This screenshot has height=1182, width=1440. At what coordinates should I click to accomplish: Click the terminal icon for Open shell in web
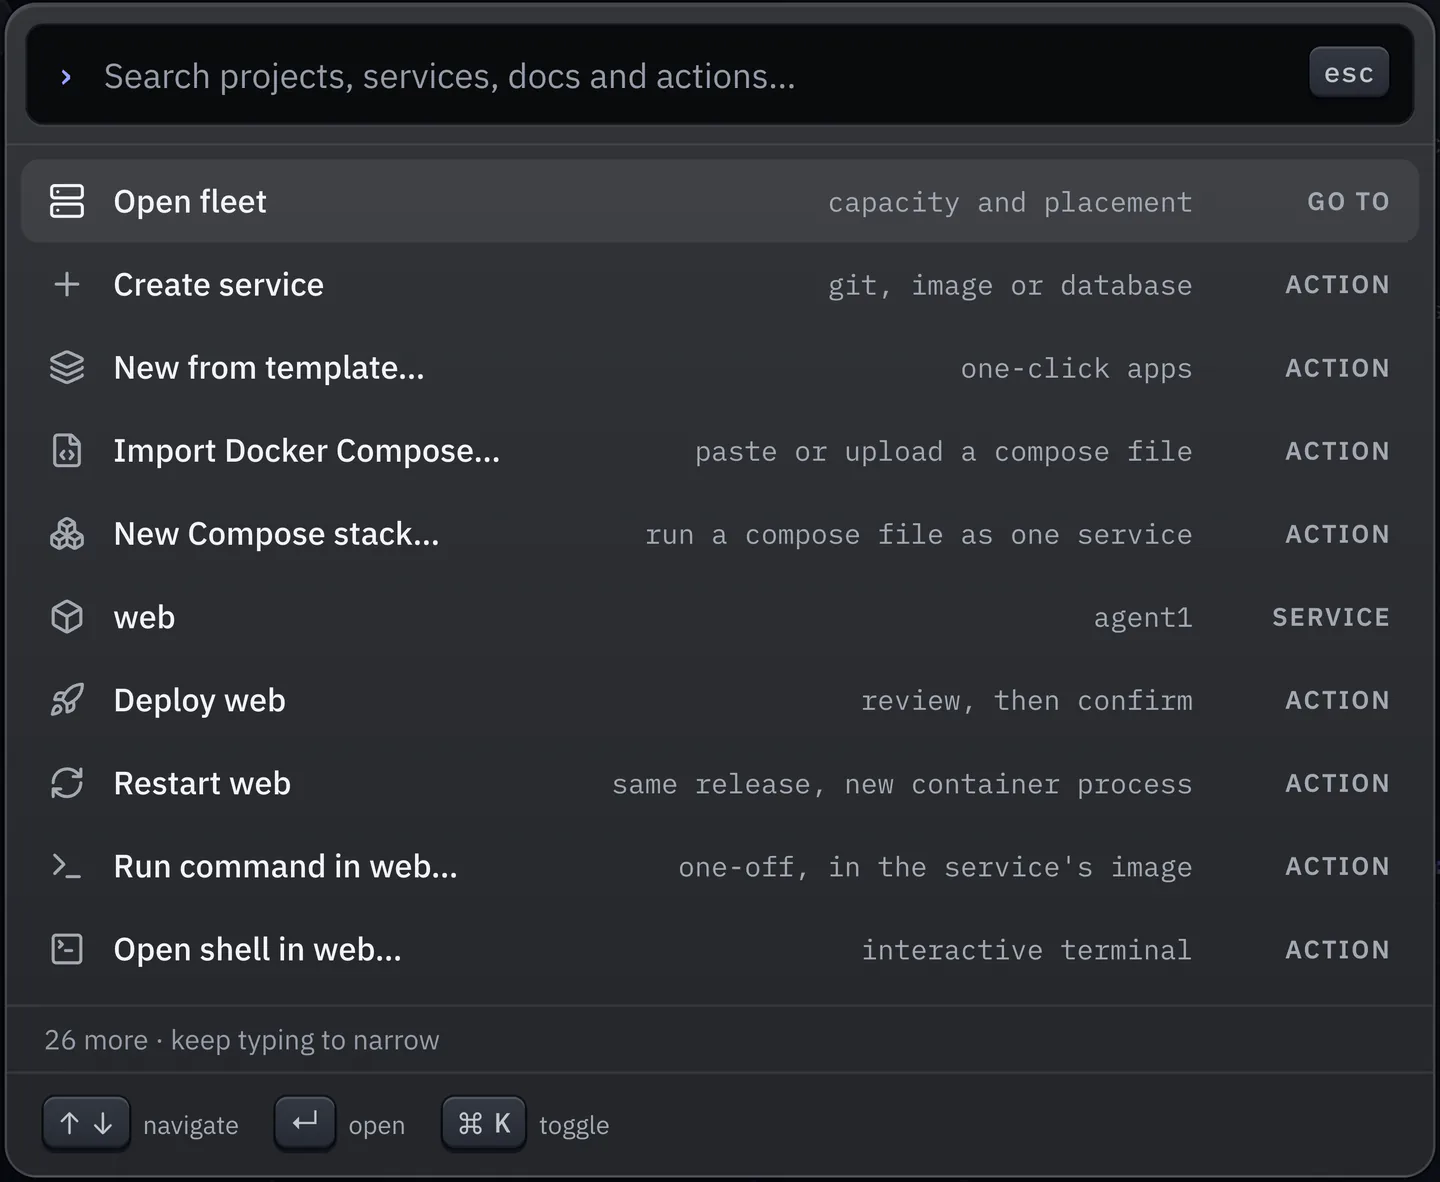67,948
